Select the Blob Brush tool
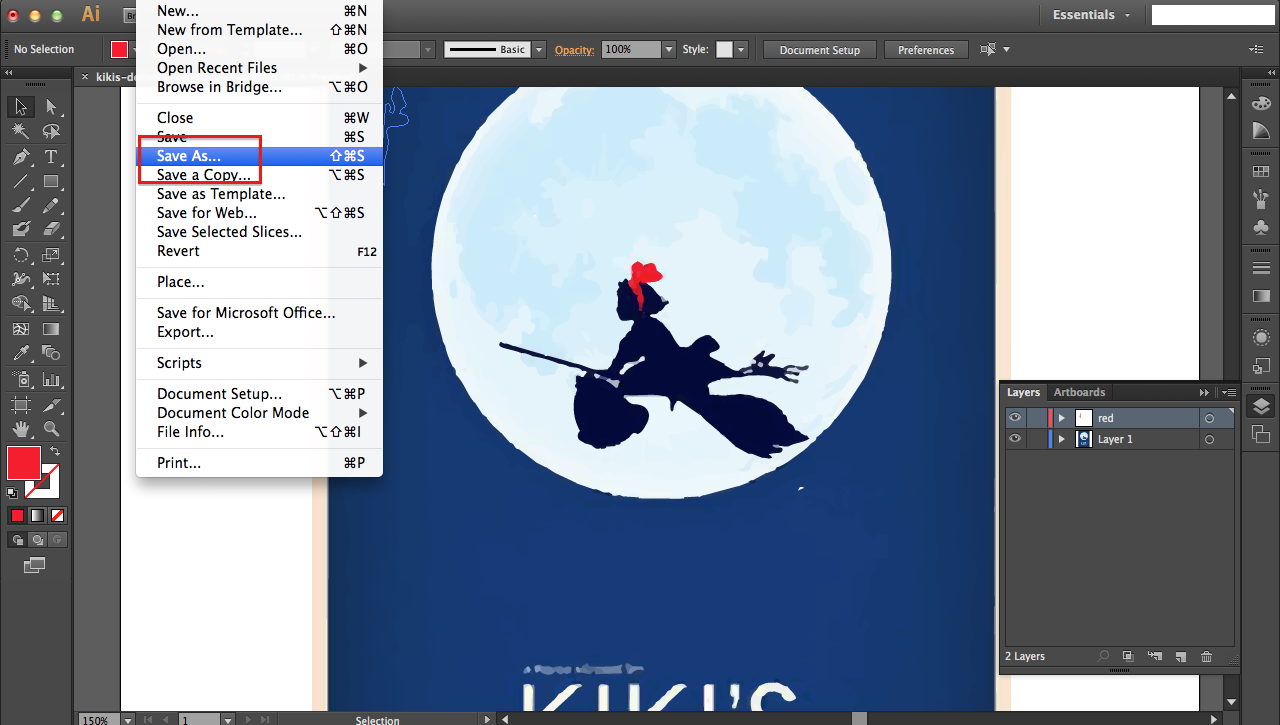Viewport: 1280px width, 725px height. click(21, 229)
